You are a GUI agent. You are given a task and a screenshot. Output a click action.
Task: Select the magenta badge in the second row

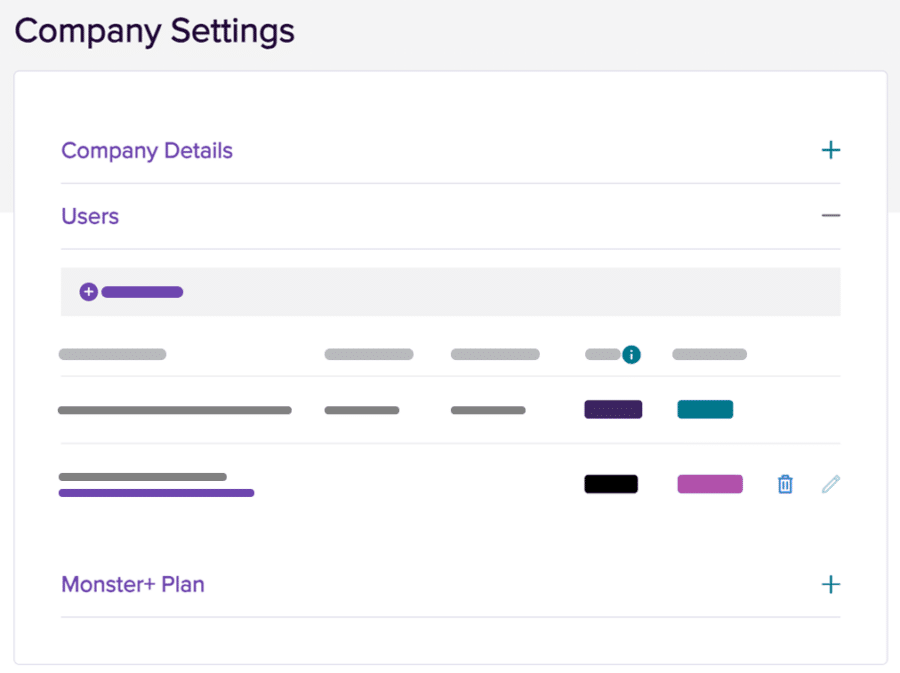(710, 484)
